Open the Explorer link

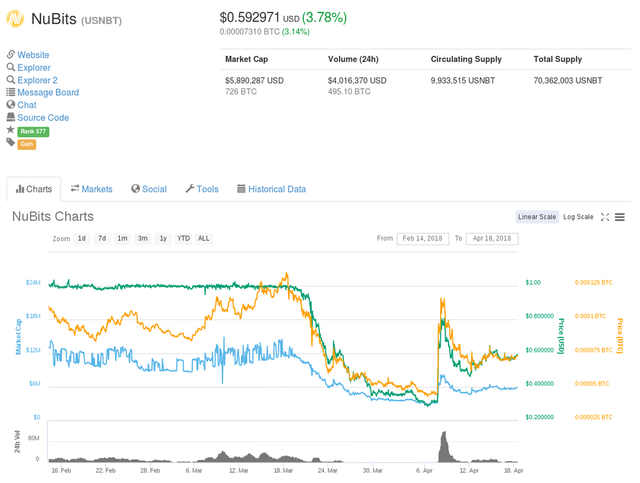[x=34, y=67]
